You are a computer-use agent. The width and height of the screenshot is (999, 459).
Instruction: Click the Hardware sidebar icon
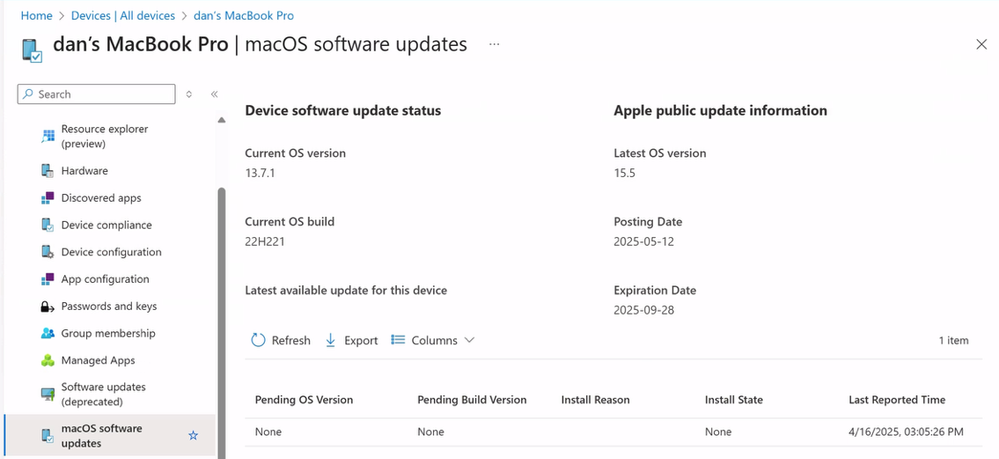coord(48,171)
